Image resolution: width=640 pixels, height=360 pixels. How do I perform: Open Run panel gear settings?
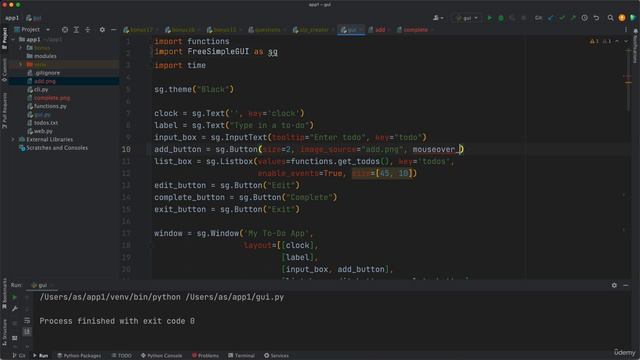click(614, 285)
